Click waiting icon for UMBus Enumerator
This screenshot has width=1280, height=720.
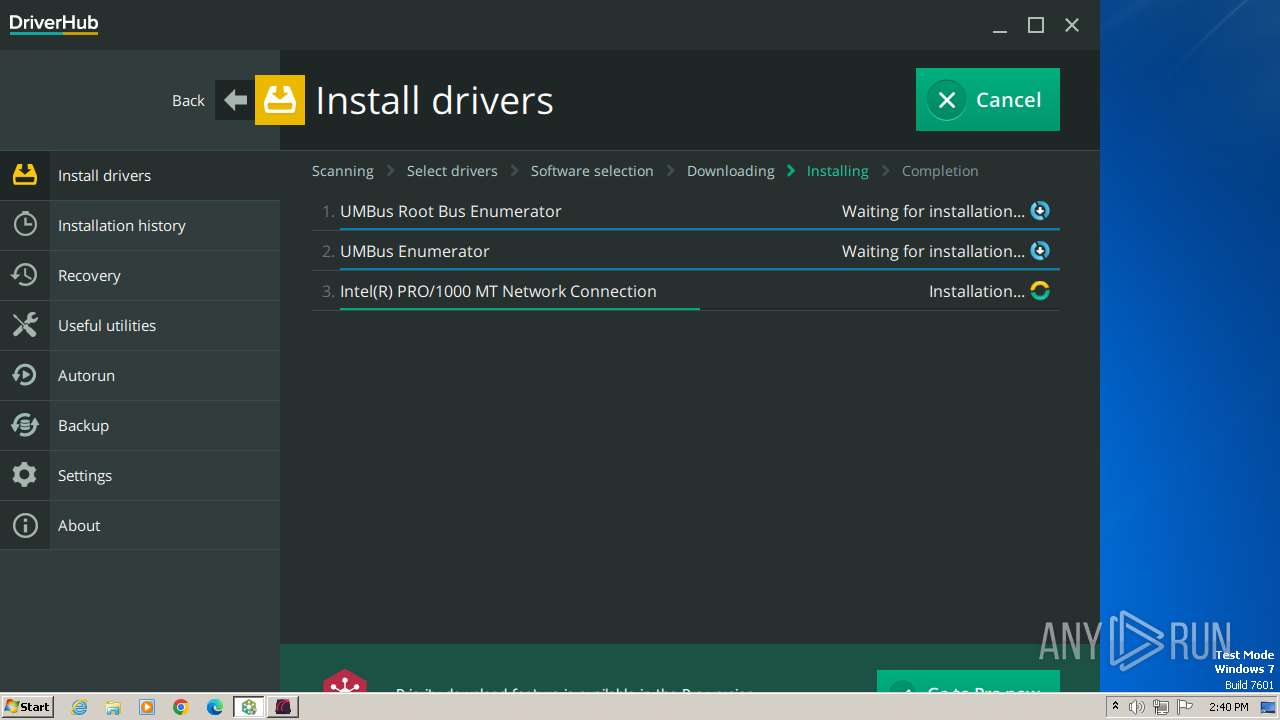pos(1040,251)
